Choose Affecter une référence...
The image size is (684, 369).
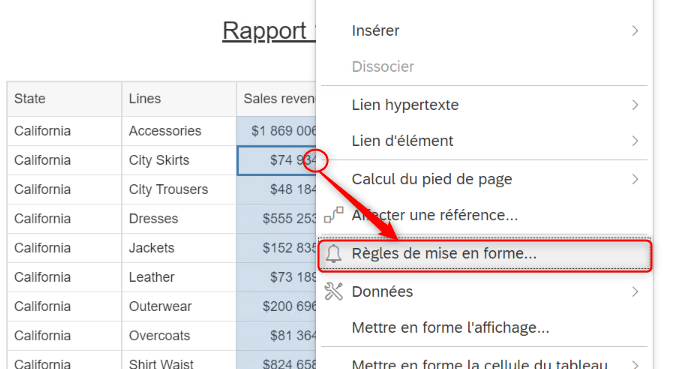[484, 215]
